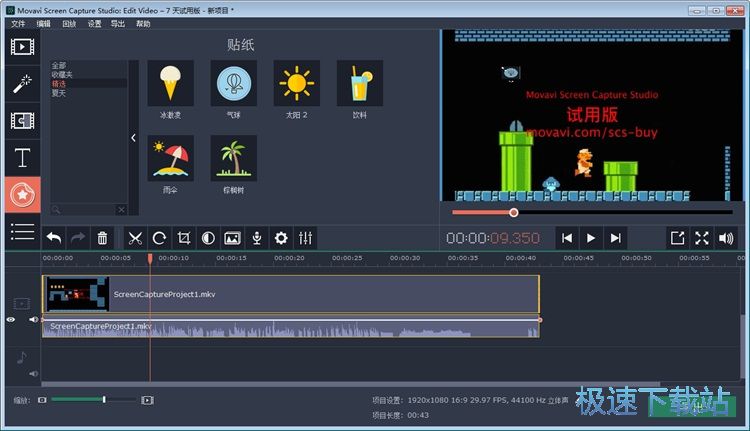This screenshot has width=750, height=431.
Task: Click the Undo arrow button
Action: pos(54,238)
